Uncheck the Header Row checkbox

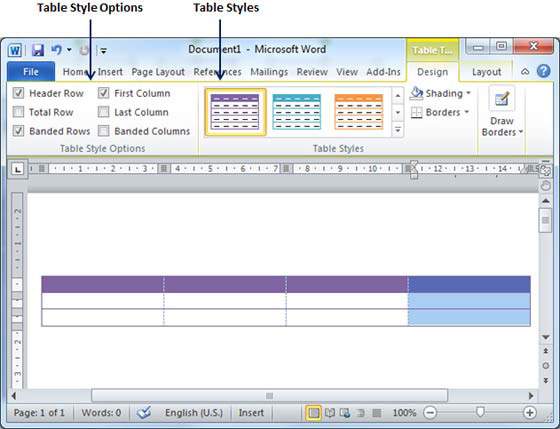pos(18,93)
